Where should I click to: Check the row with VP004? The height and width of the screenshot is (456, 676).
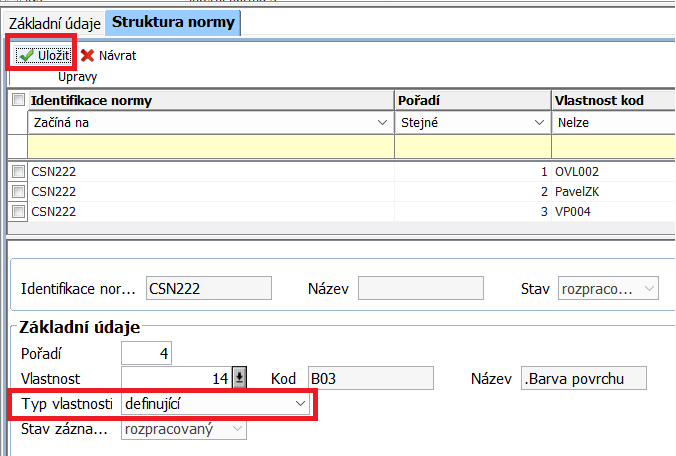[18, 211]
